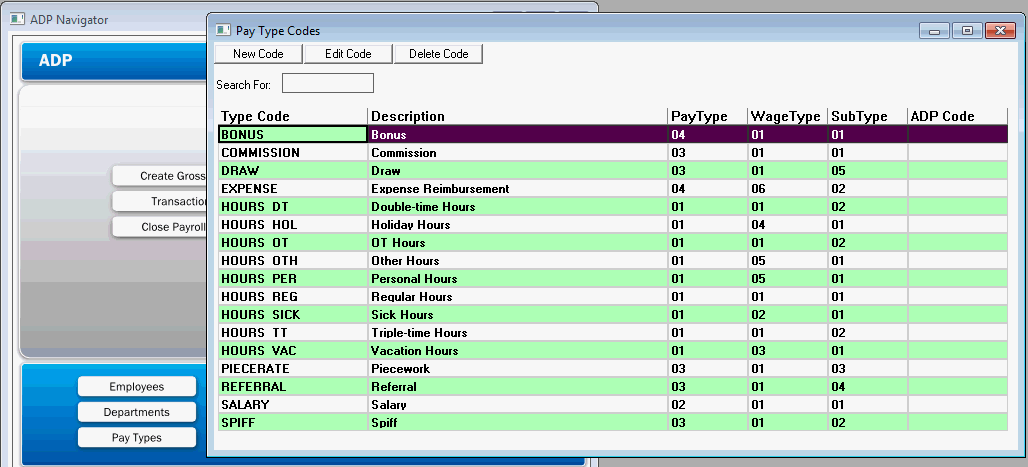Click Transaction button in ADP Navigator
Screen dimensions: 1028x467
[159, 201]
